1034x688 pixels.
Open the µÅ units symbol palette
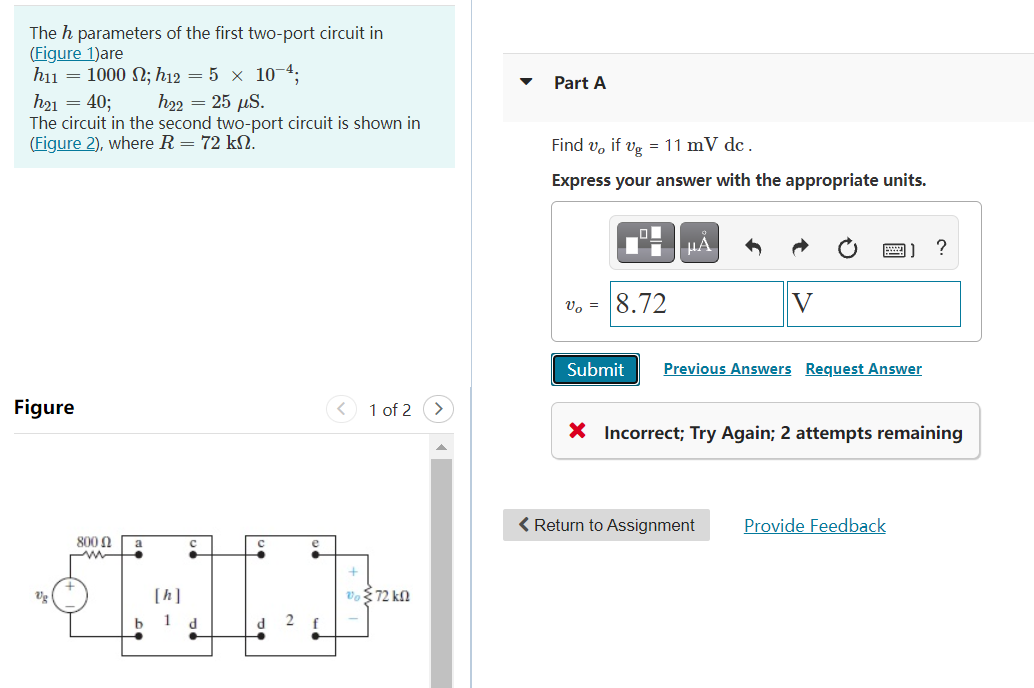pyautogui.click(x=698, y=242)
